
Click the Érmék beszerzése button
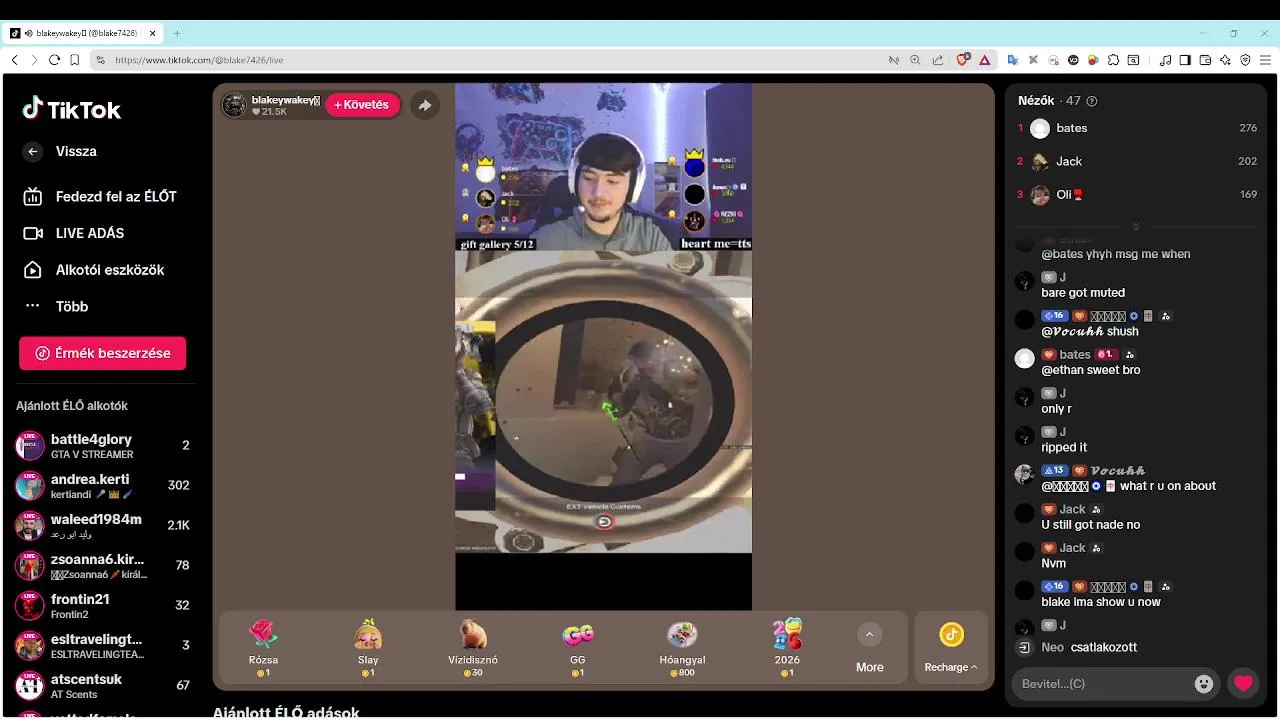[102, 353]
